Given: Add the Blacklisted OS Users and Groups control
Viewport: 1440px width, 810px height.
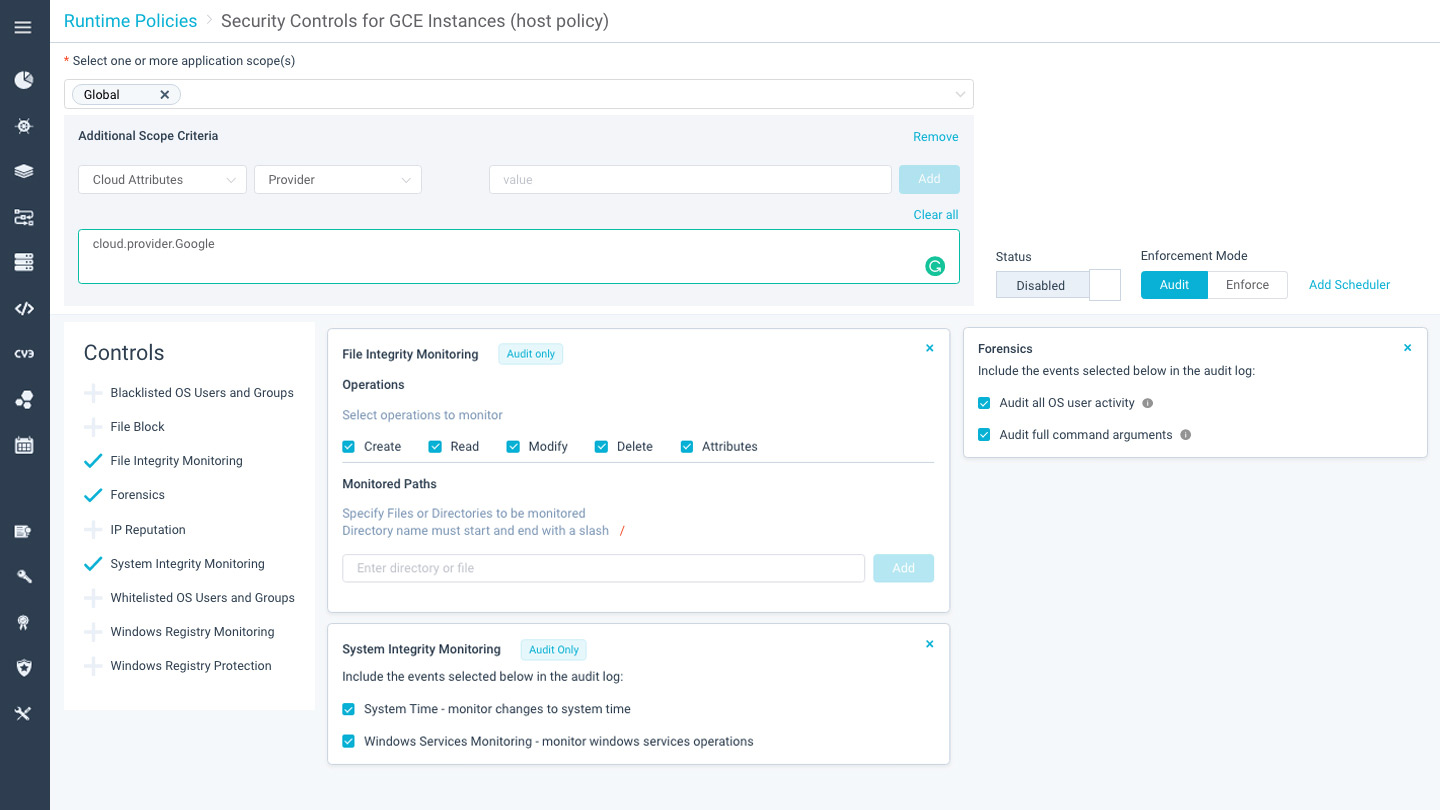Looking at the screenshot, I should pyautogui.click(x=93, y=393).
